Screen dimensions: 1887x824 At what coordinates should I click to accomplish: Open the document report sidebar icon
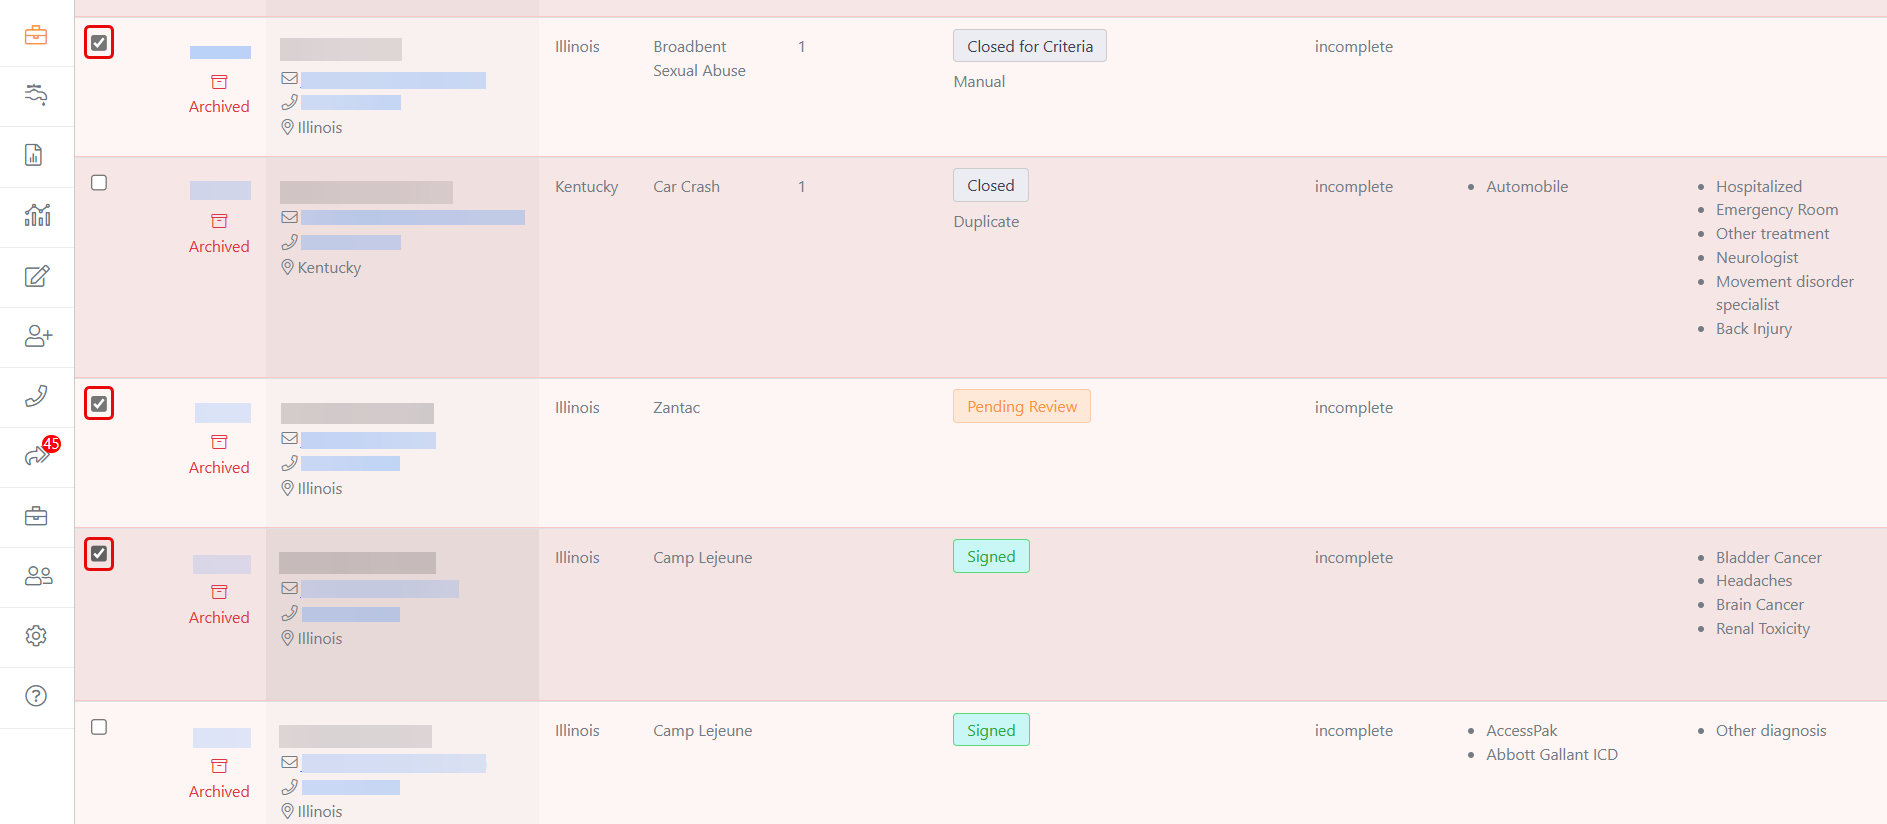coord(34,155)
